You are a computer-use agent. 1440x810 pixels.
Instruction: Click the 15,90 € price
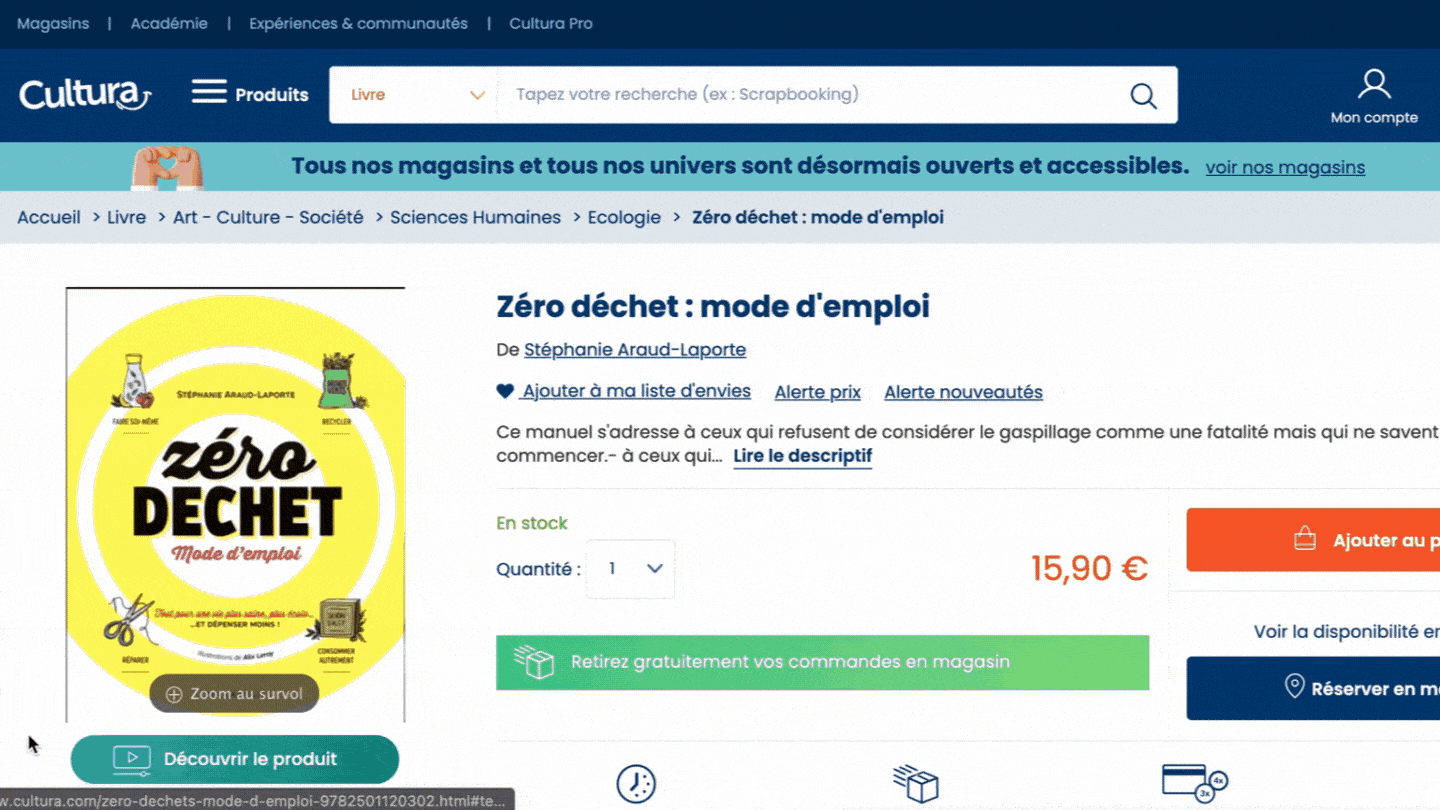[1089, 568]
